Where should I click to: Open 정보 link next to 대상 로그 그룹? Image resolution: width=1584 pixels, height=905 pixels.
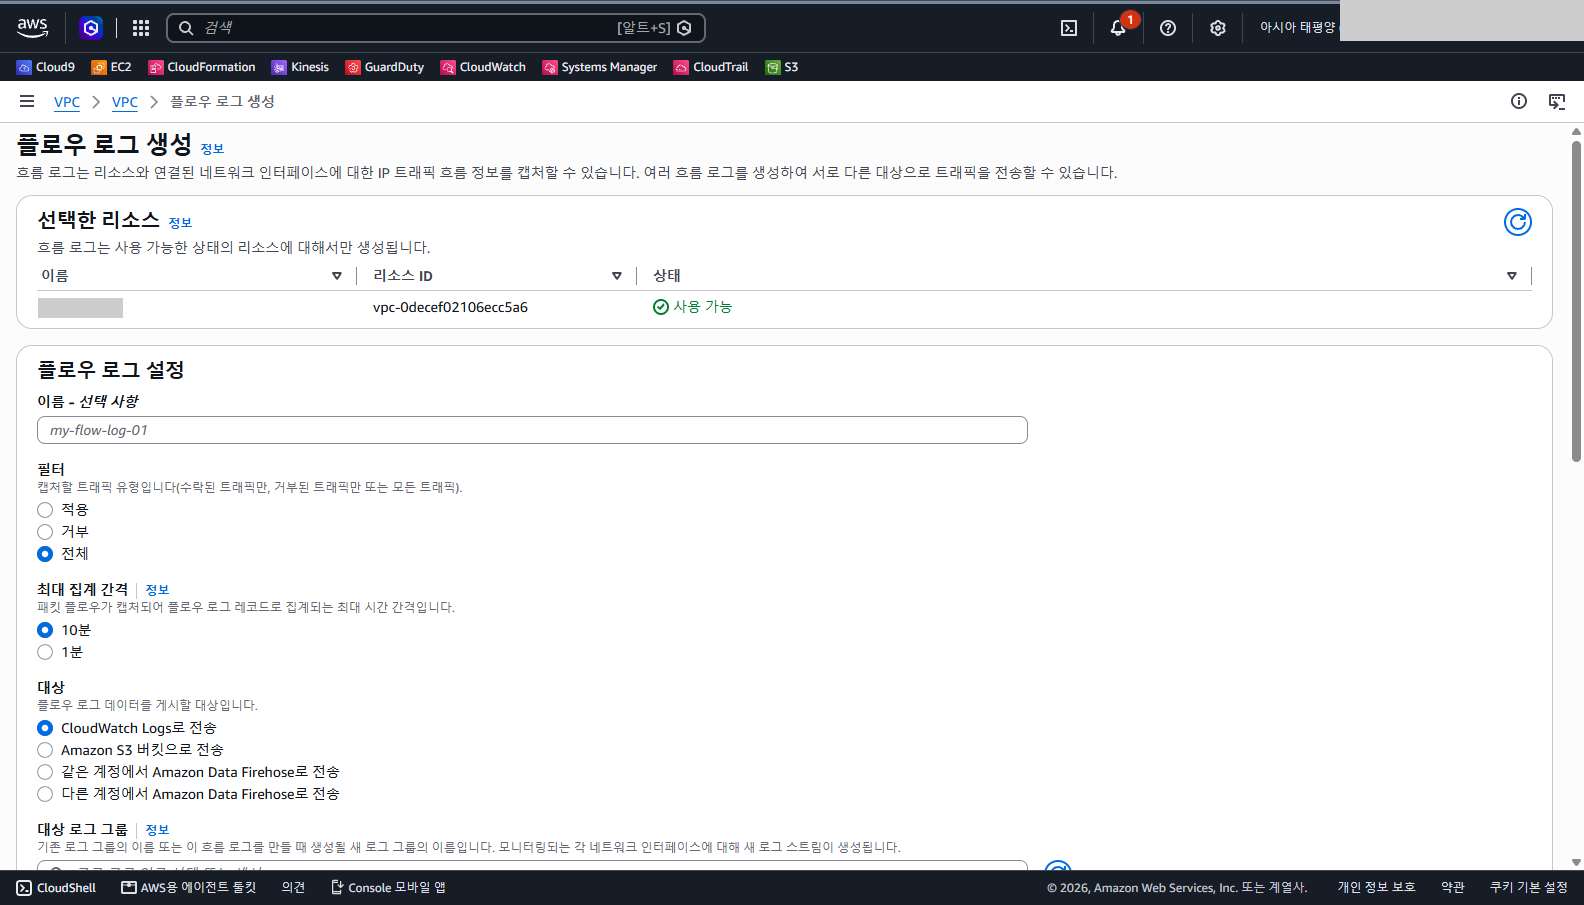tap(157, 830)
